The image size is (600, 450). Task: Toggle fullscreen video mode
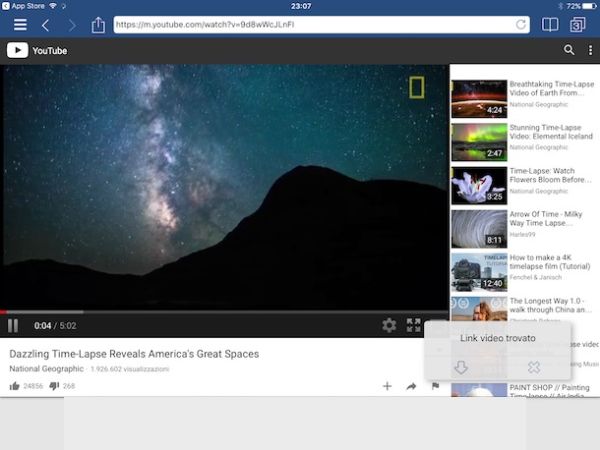tap(413, 325)
